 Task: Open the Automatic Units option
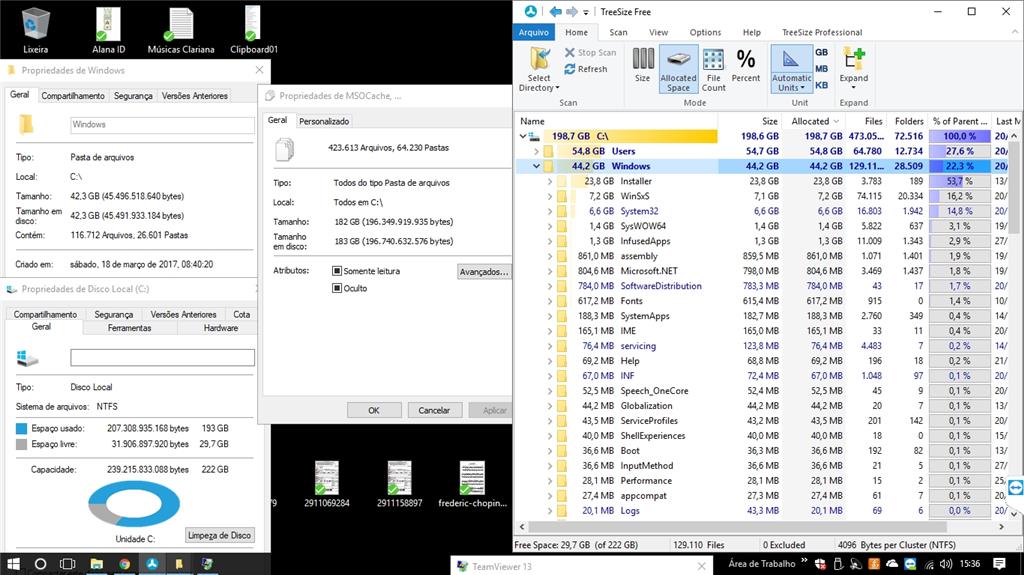791,69
